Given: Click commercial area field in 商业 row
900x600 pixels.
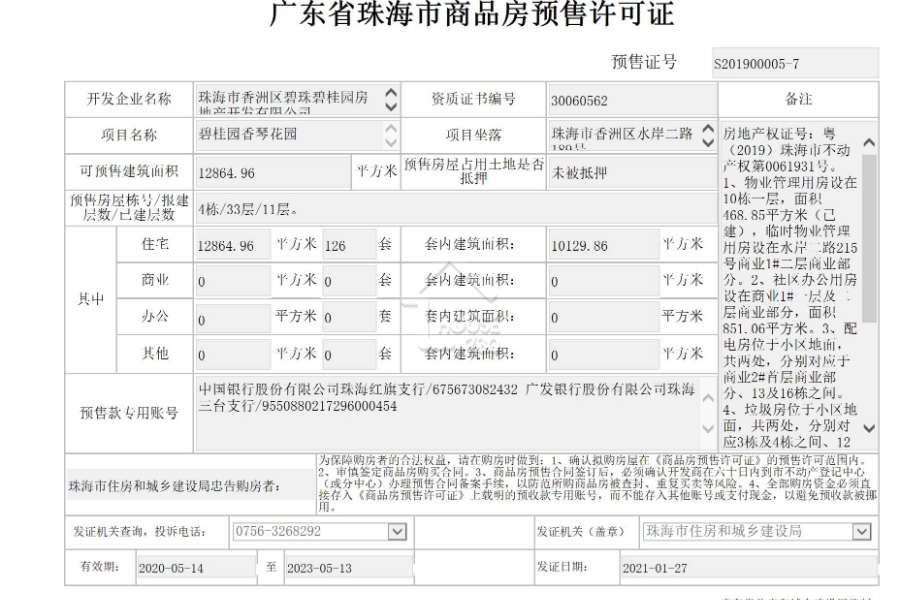Looking at the screenshot, I should pyautogui.click(x=233, y=281).
